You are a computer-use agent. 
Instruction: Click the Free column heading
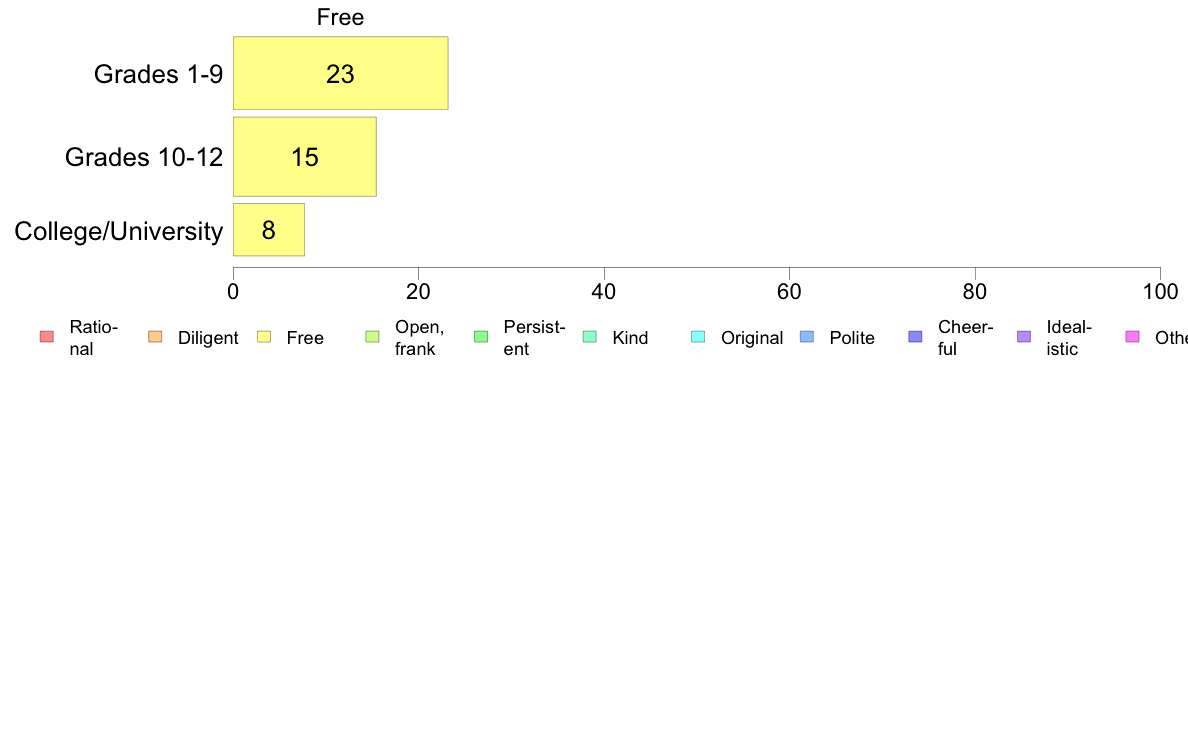(340, 17)
